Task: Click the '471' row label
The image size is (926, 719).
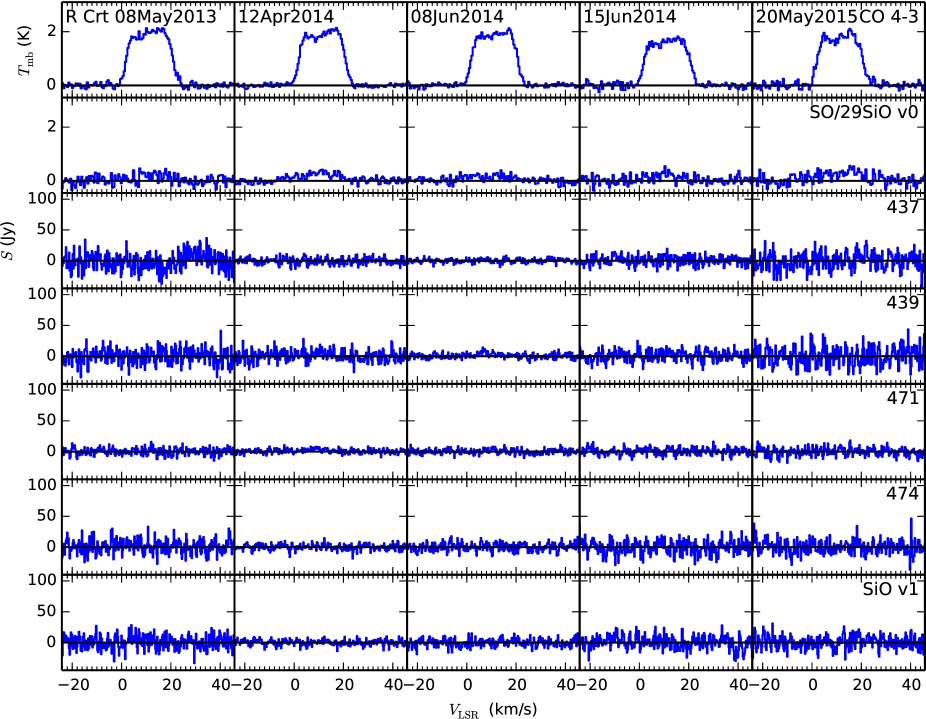Action: [902, 398]
